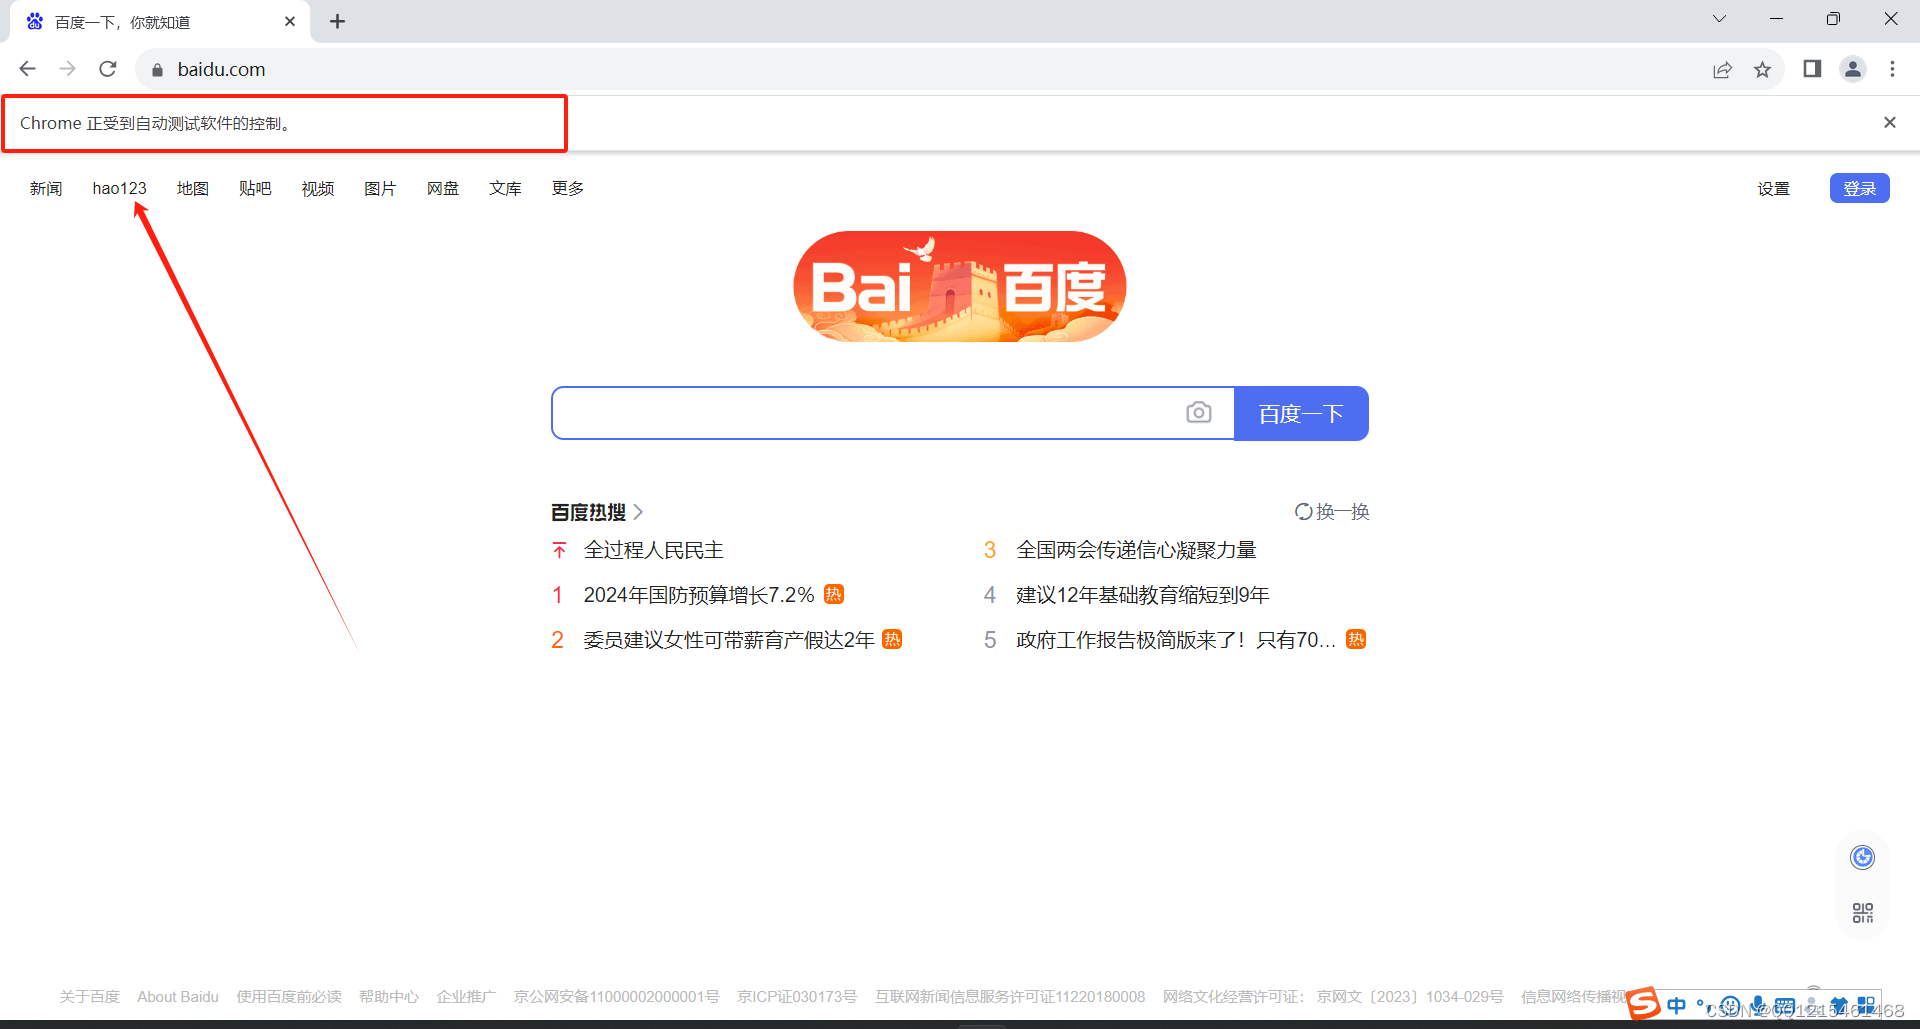Open the 关于百度 footer link
Screen dimensions: 1920x1029
pos(89,997)
